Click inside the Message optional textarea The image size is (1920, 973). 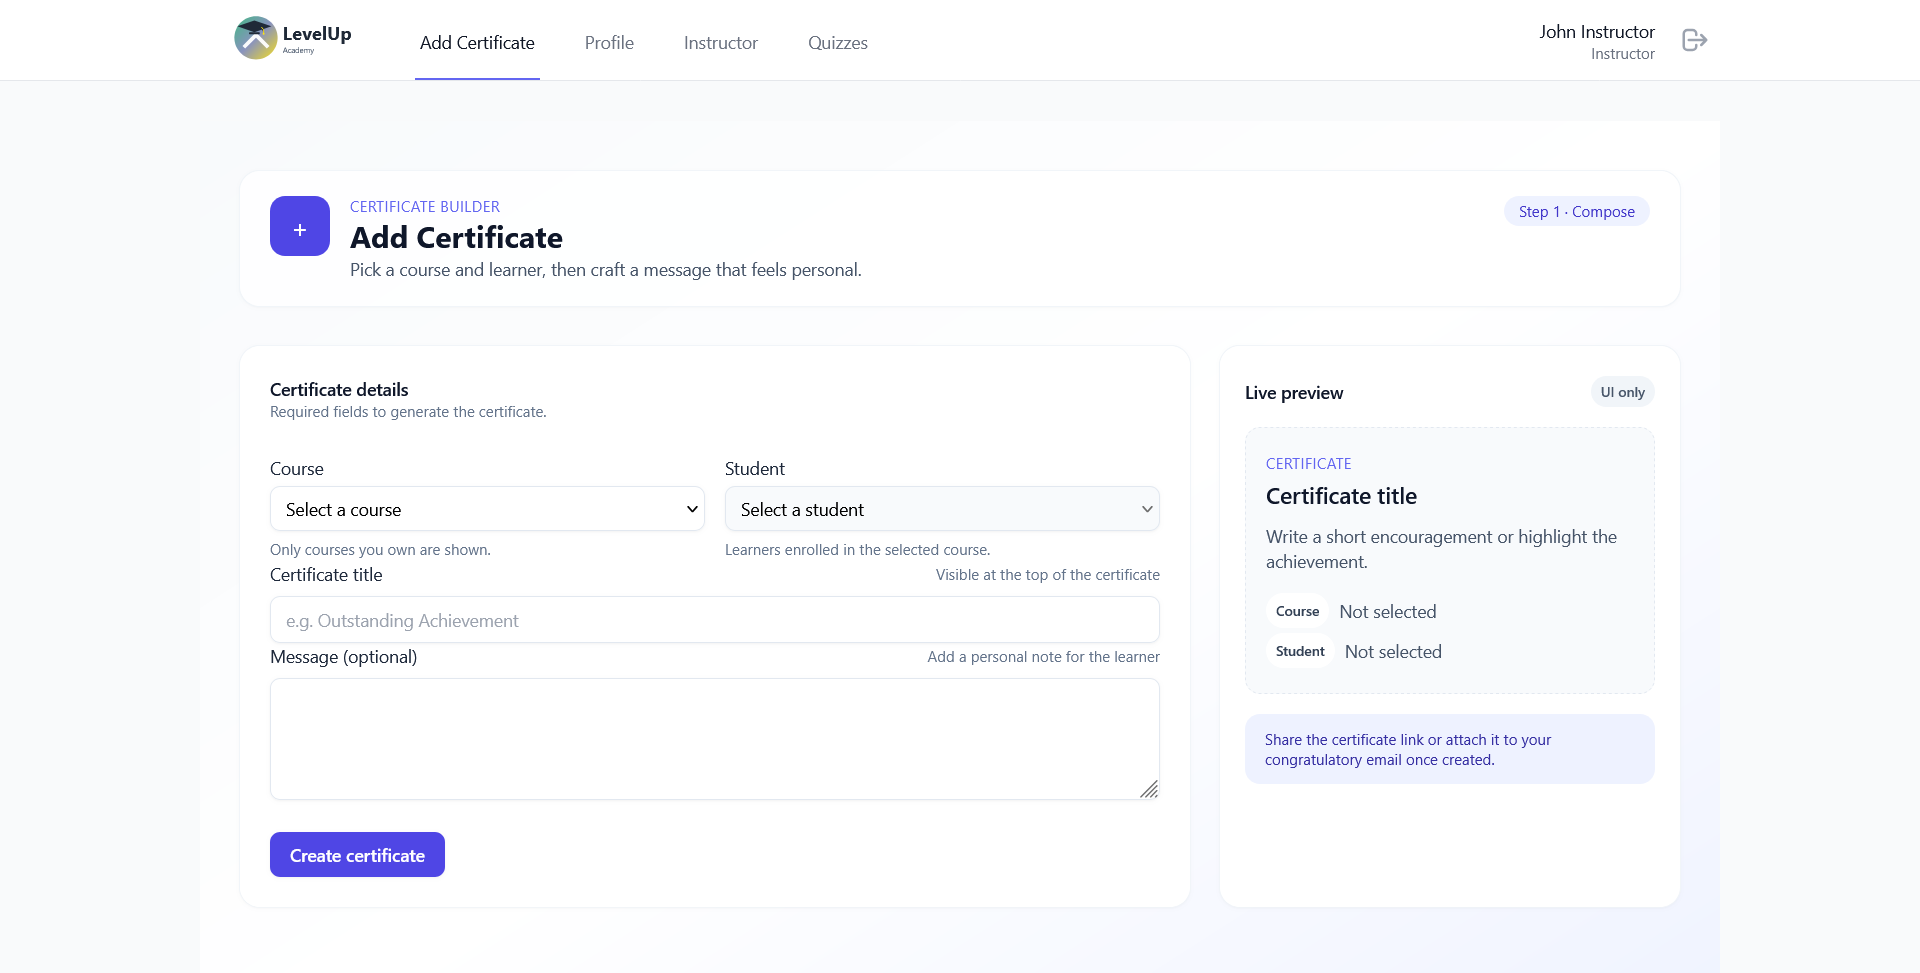(x=714, y=738)
